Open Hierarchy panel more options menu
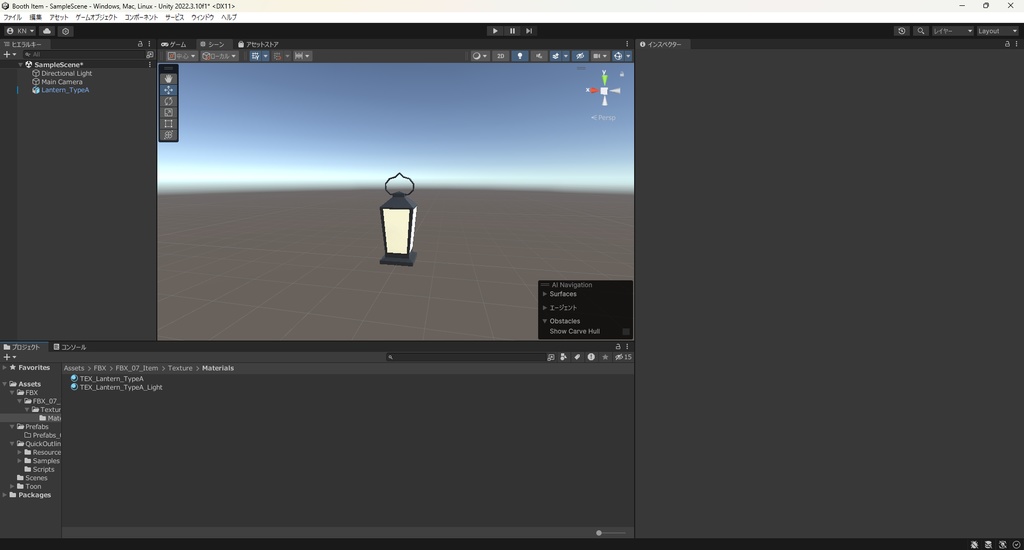The height and width of the screenshot is (550, 1024). click(150, 44)
